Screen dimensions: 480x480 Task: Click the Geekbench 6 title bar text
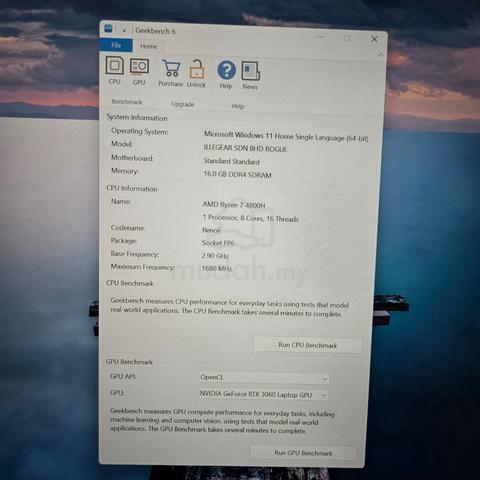[155, 31]
